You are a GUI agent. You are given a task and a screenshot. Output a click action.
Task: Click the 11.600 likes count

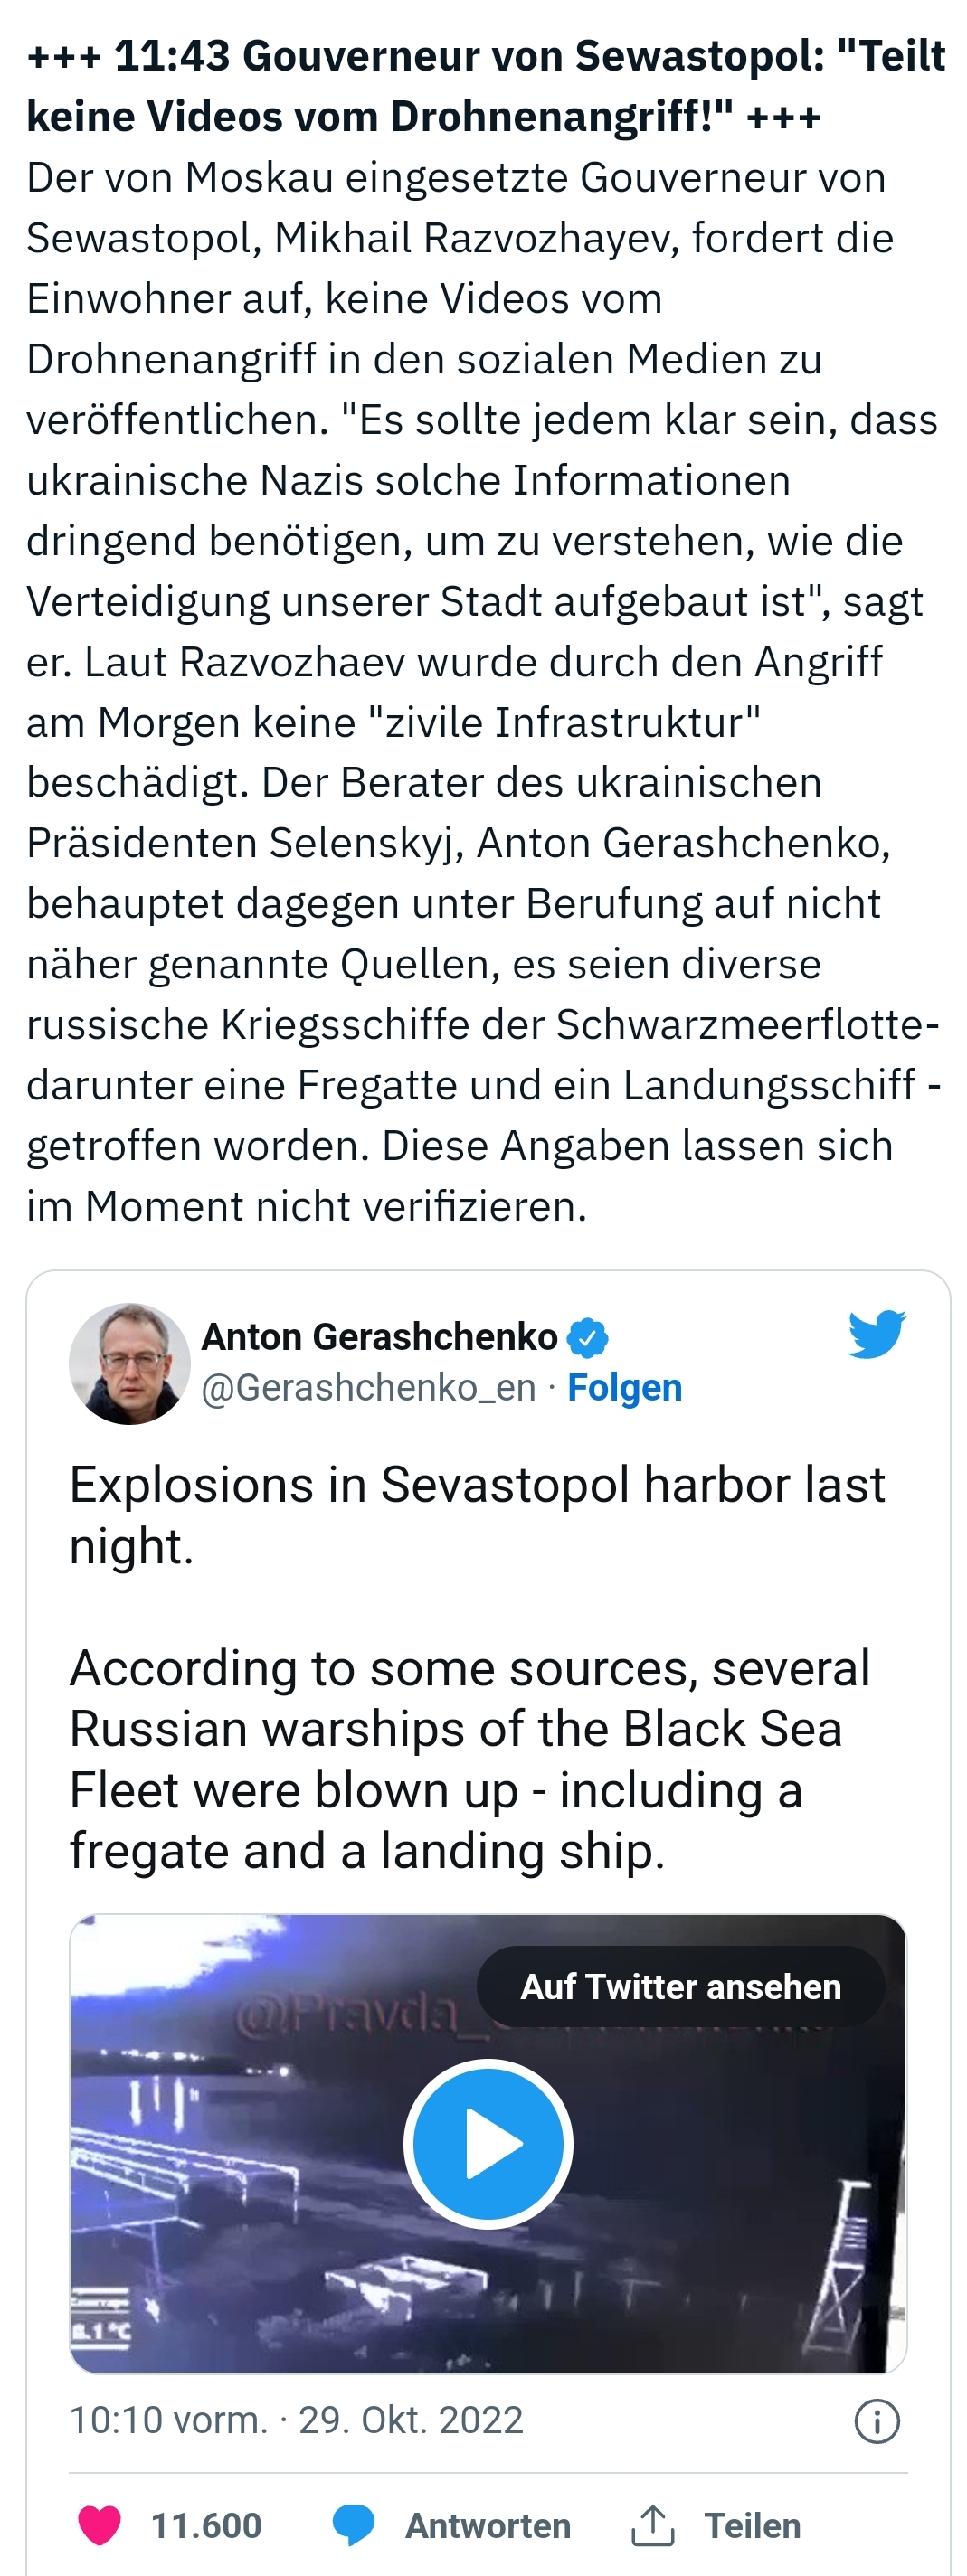(x=206, y=2526)
